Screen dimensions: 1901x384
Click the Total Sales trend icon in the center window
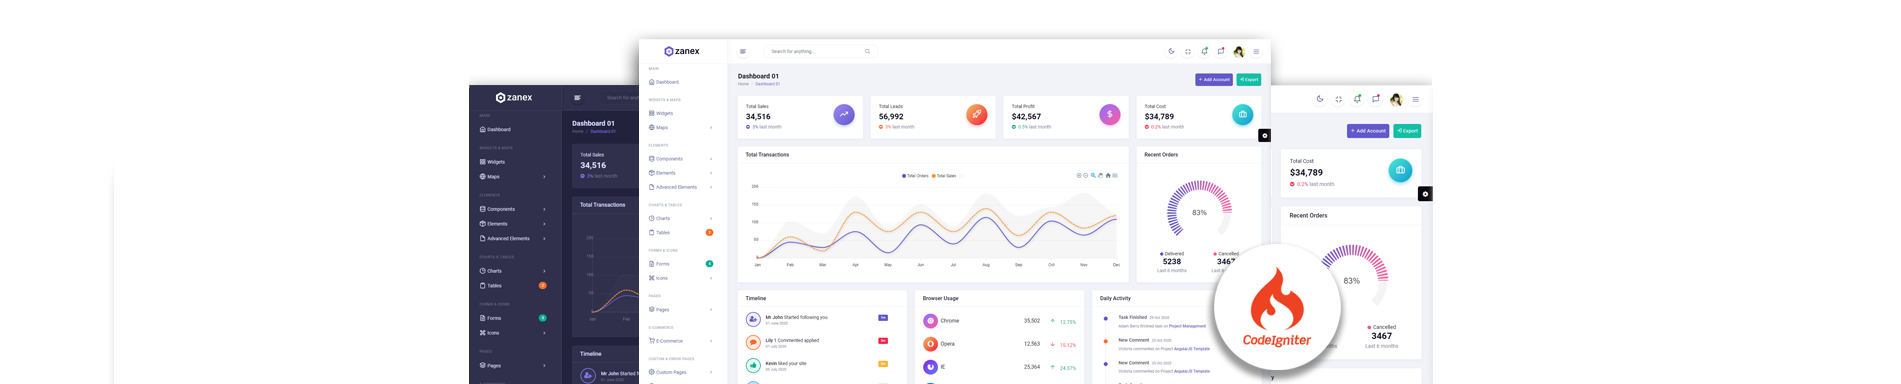tap(844, 114)
